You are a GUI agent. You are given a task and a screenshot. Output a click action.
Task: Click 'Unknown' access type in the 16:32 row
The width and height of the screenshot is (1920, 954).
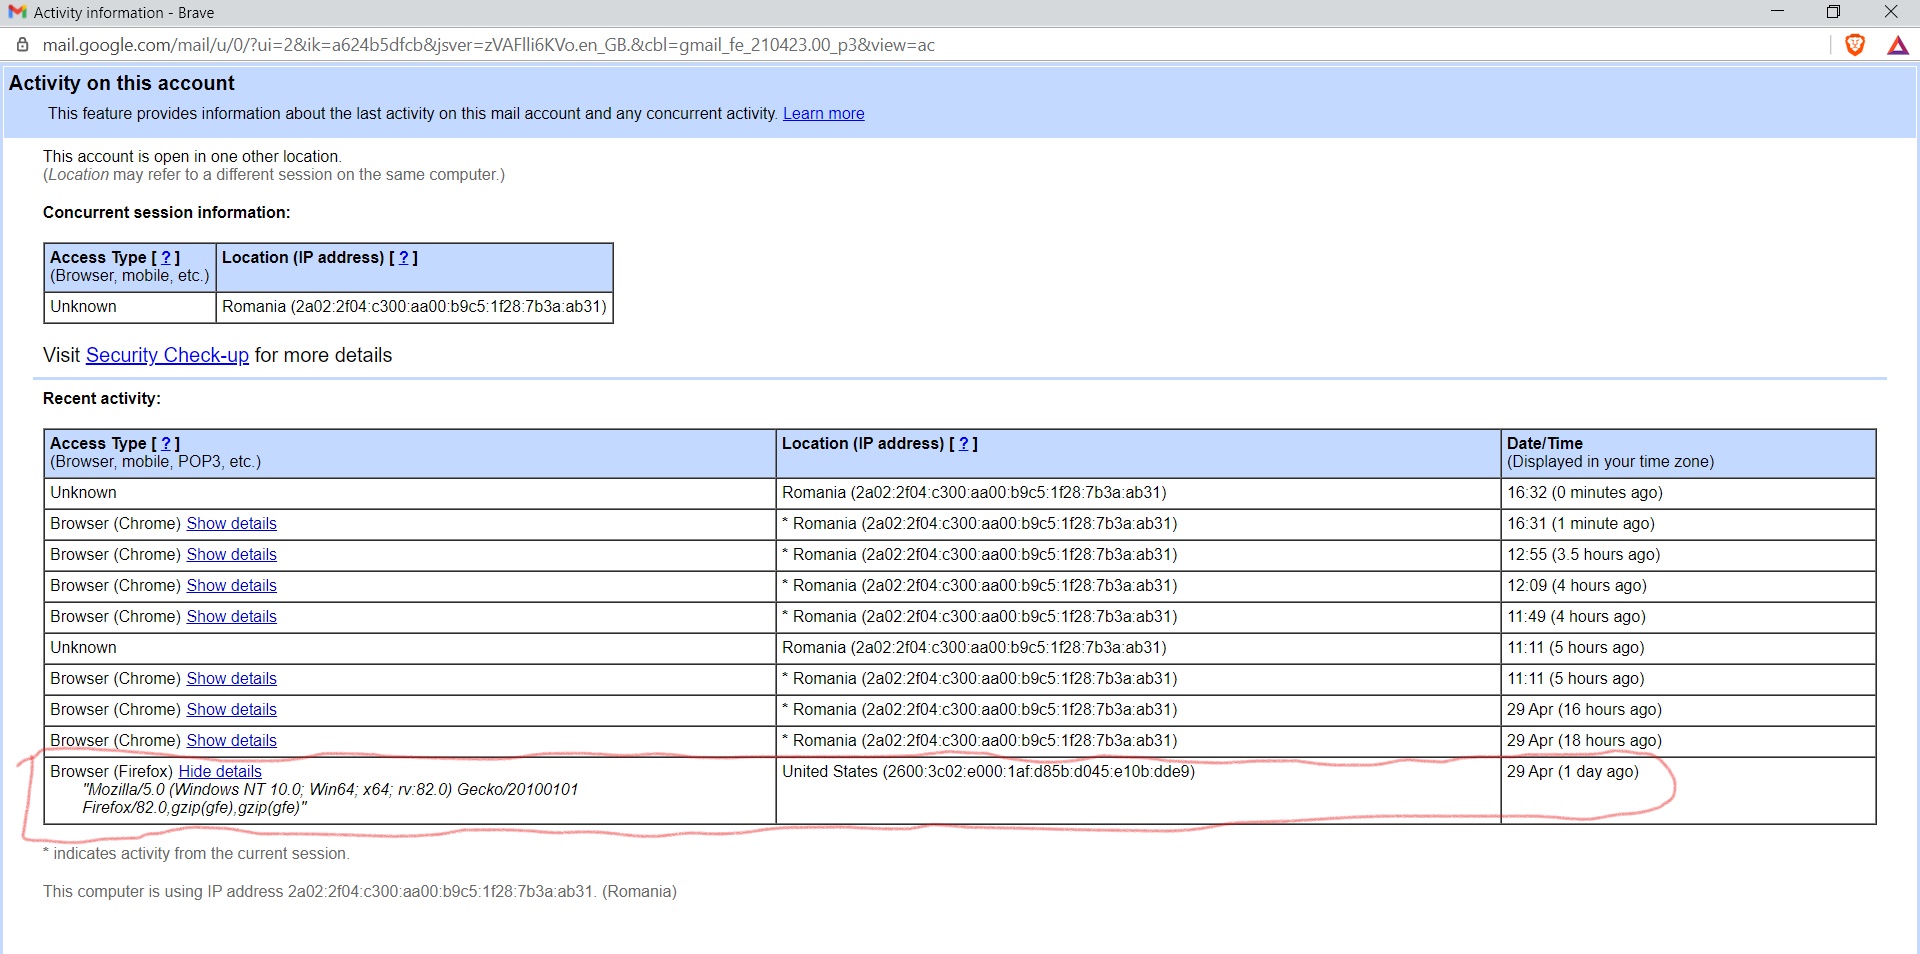click(x=83, y=493)
